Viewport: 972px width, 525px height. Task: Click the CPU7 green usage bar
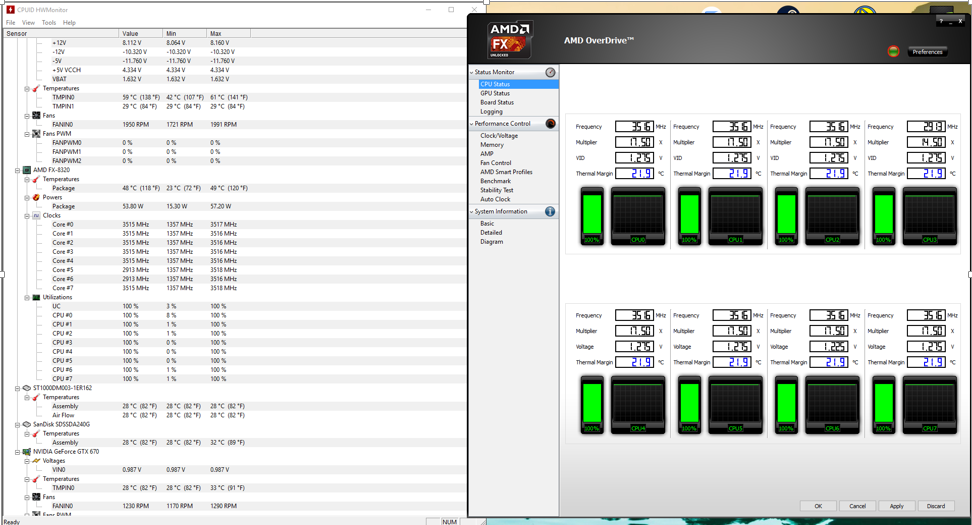(x=883, y=404)
